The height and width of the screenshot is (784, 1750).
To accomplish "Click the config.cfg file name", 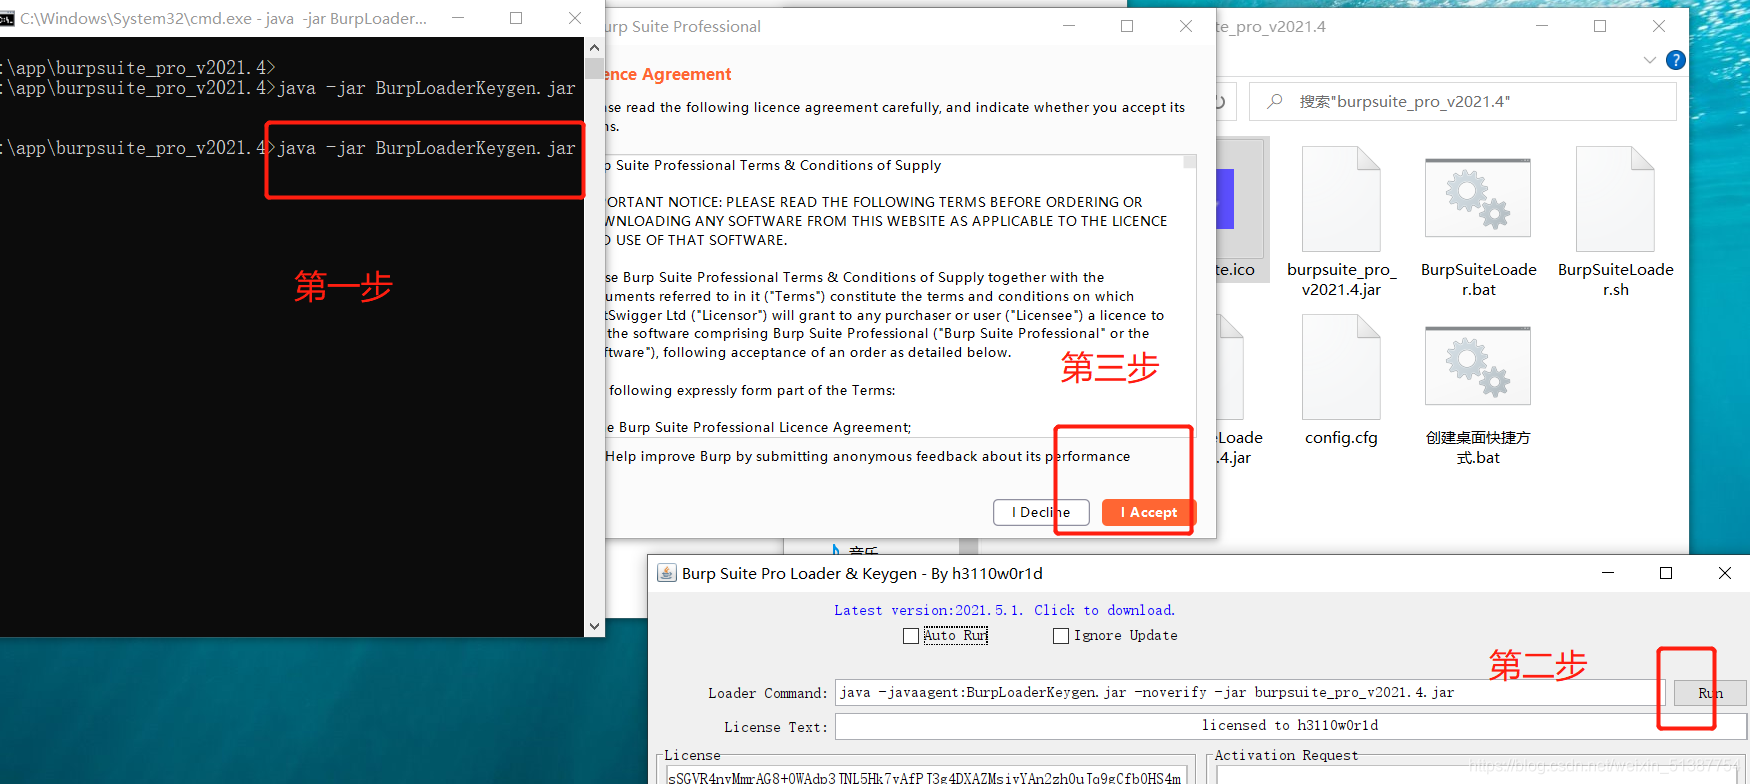I will [1341, 438].
